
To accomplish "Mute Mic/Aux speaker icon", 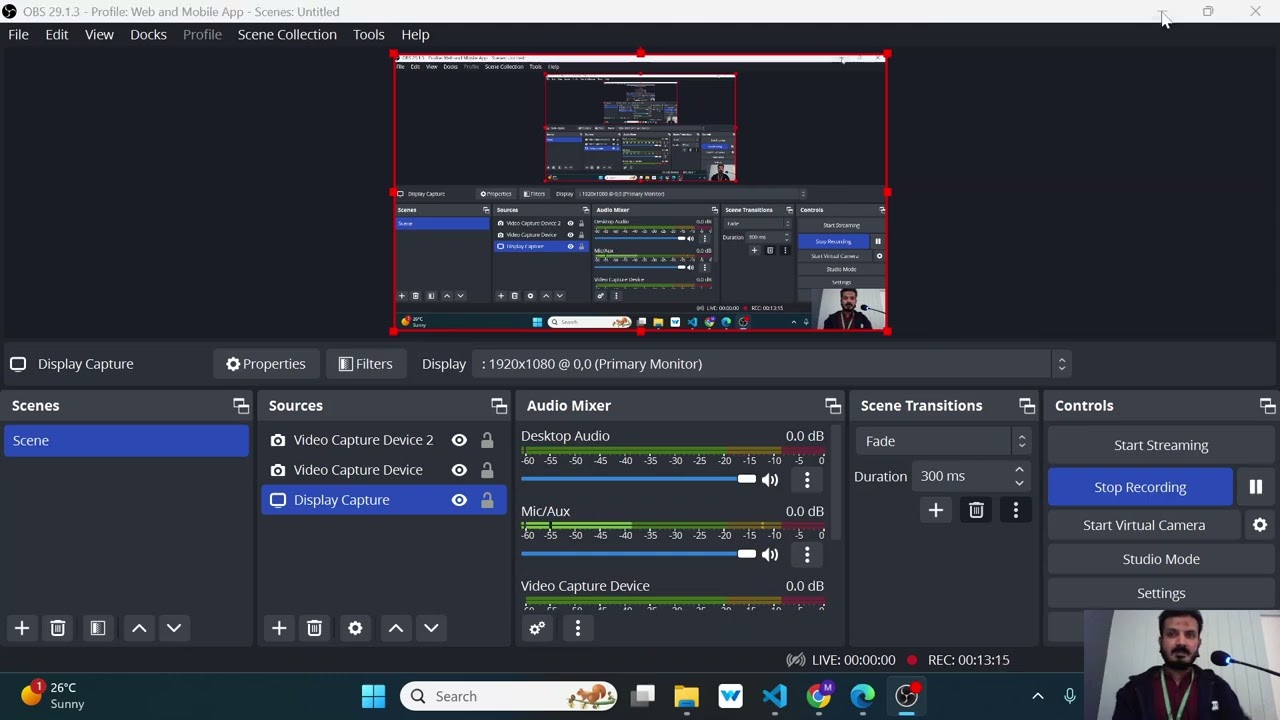I will 770,554.
